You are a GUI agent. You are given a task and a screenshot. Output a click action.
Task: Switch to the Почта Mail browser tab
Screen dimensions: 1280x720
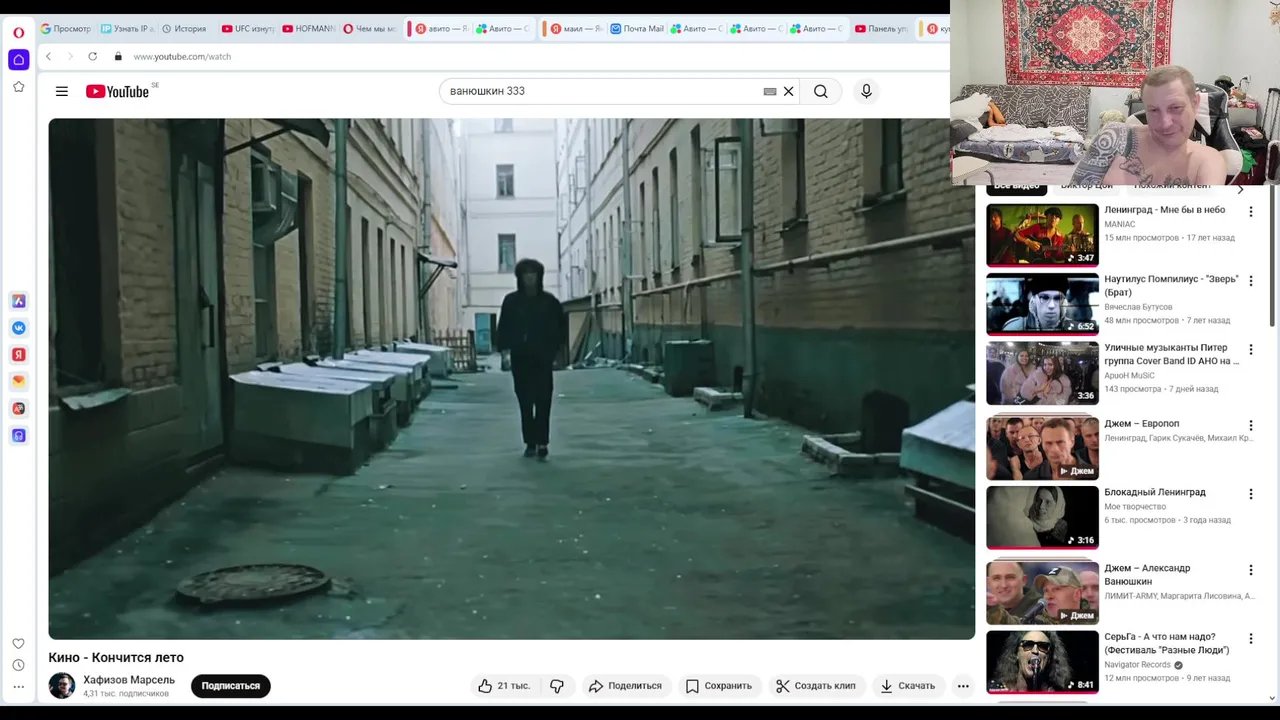(637, 28)
